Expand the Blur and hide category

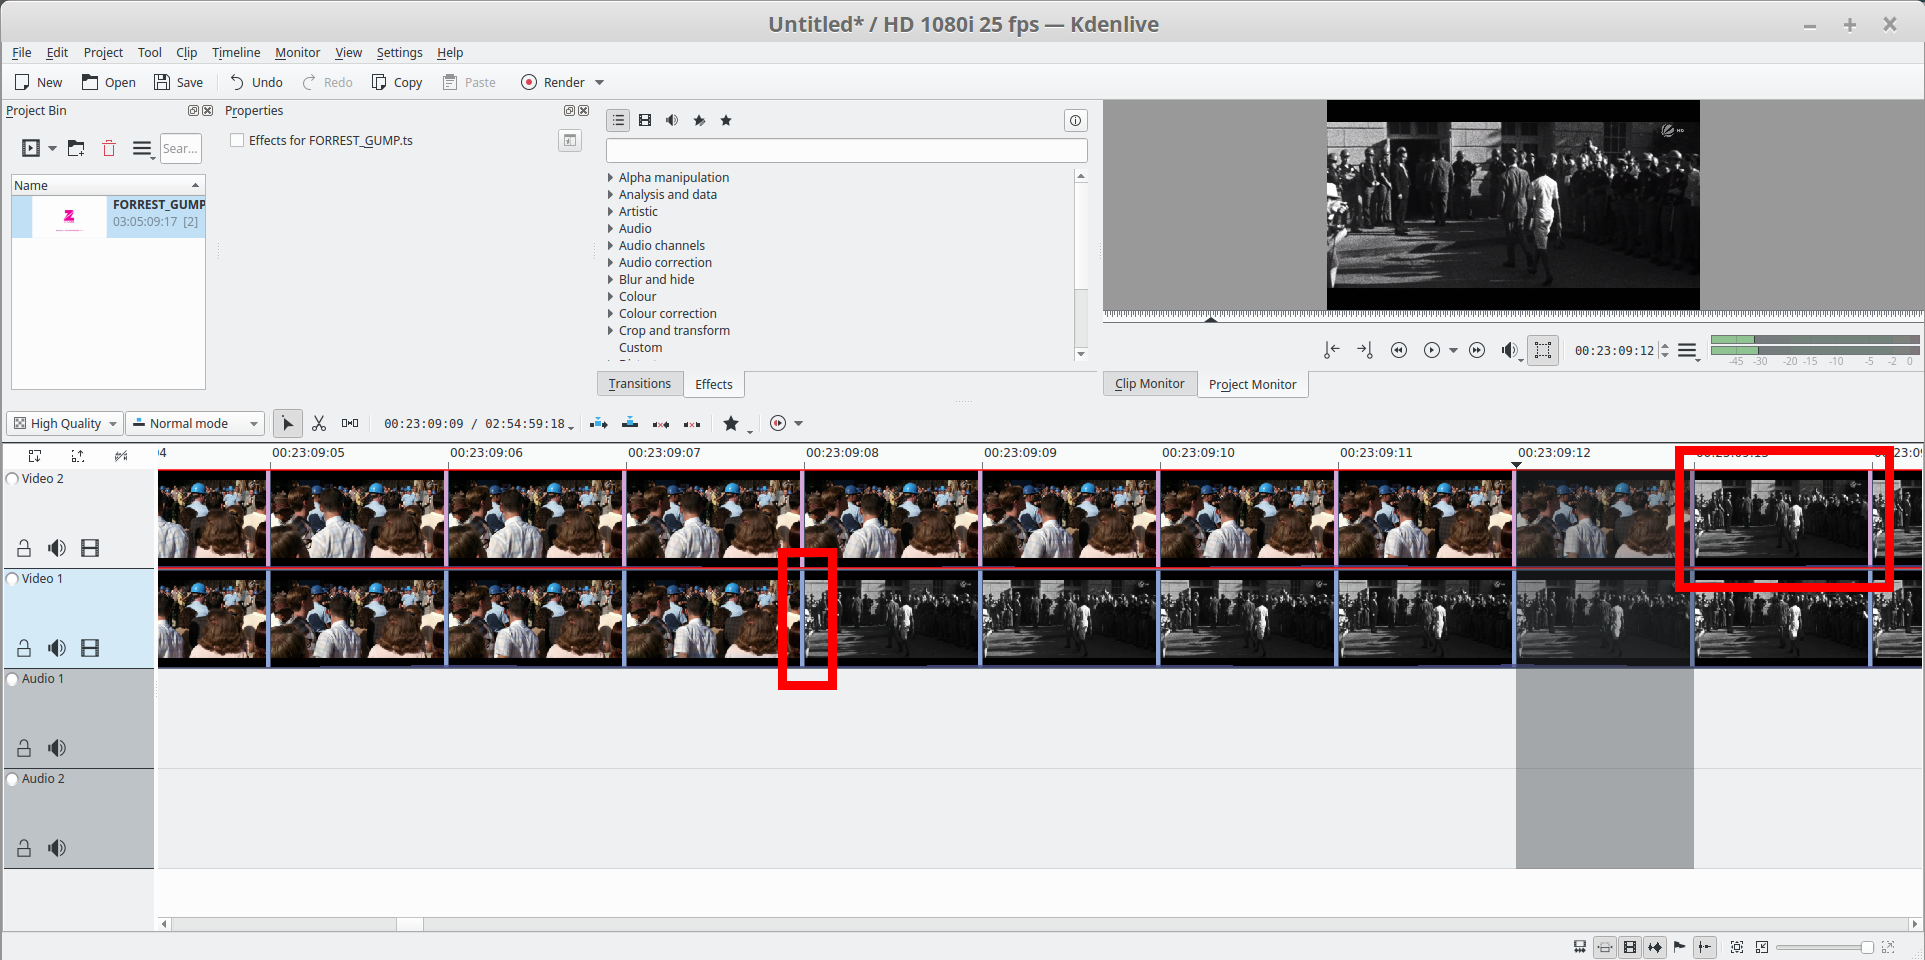pos(610,279)
